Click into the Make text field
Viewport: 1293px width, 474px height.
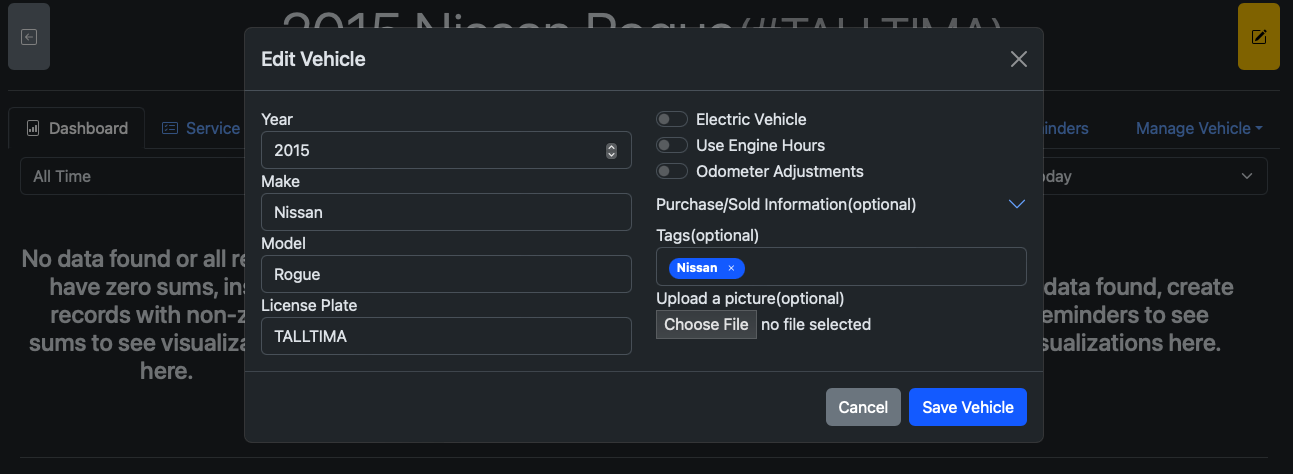point(445,212)
